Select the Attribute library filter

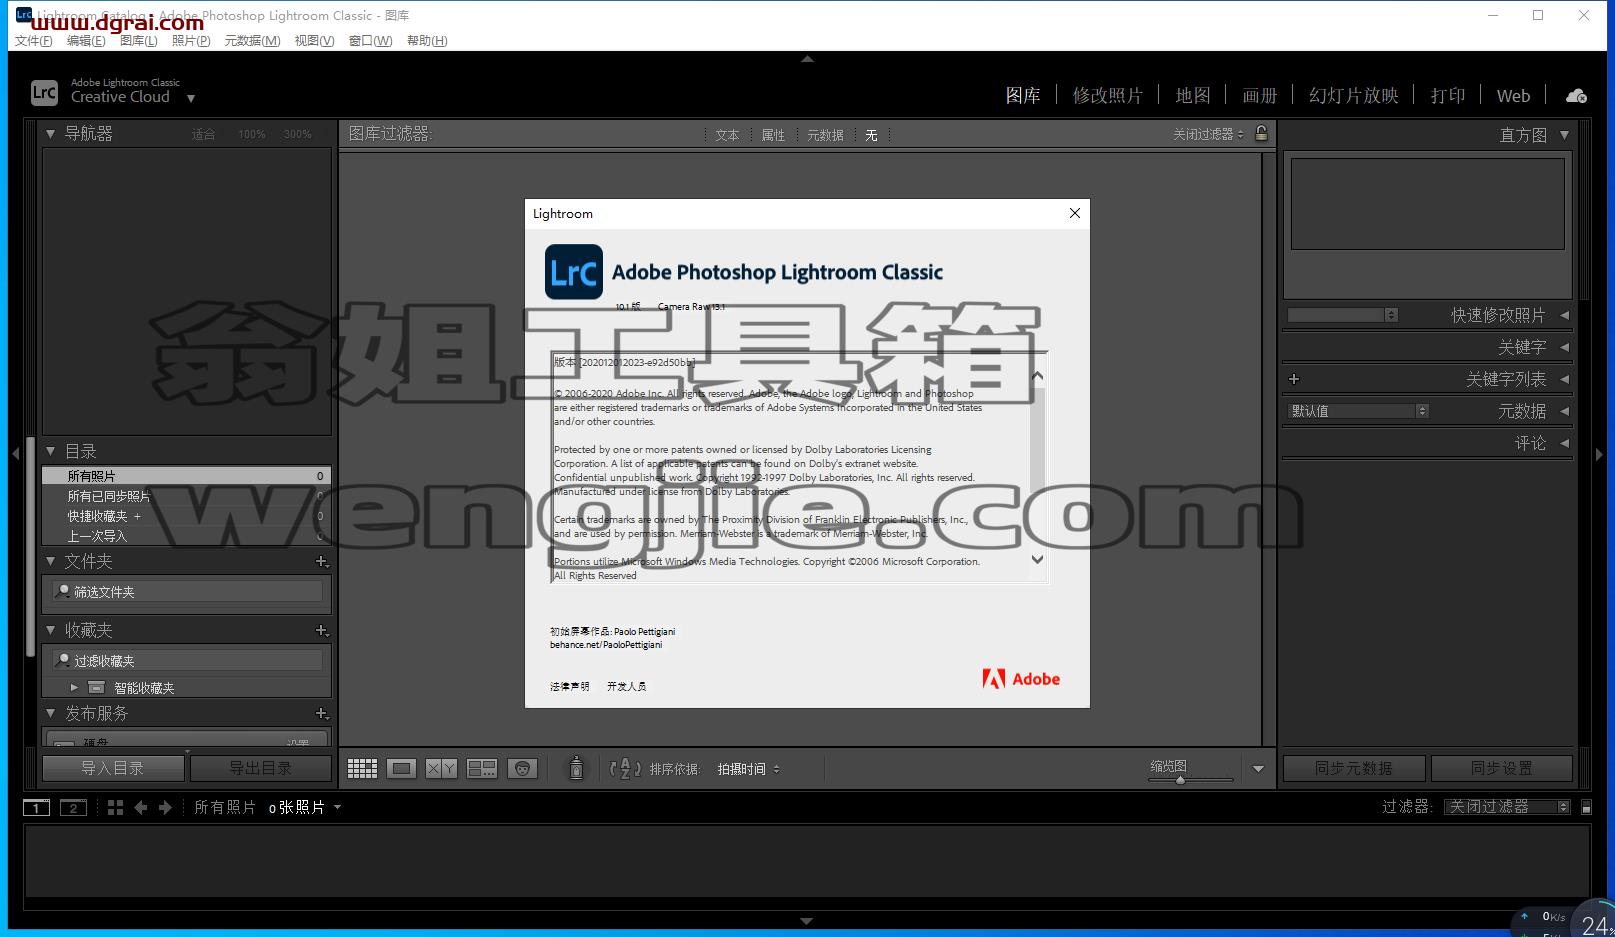773,135
